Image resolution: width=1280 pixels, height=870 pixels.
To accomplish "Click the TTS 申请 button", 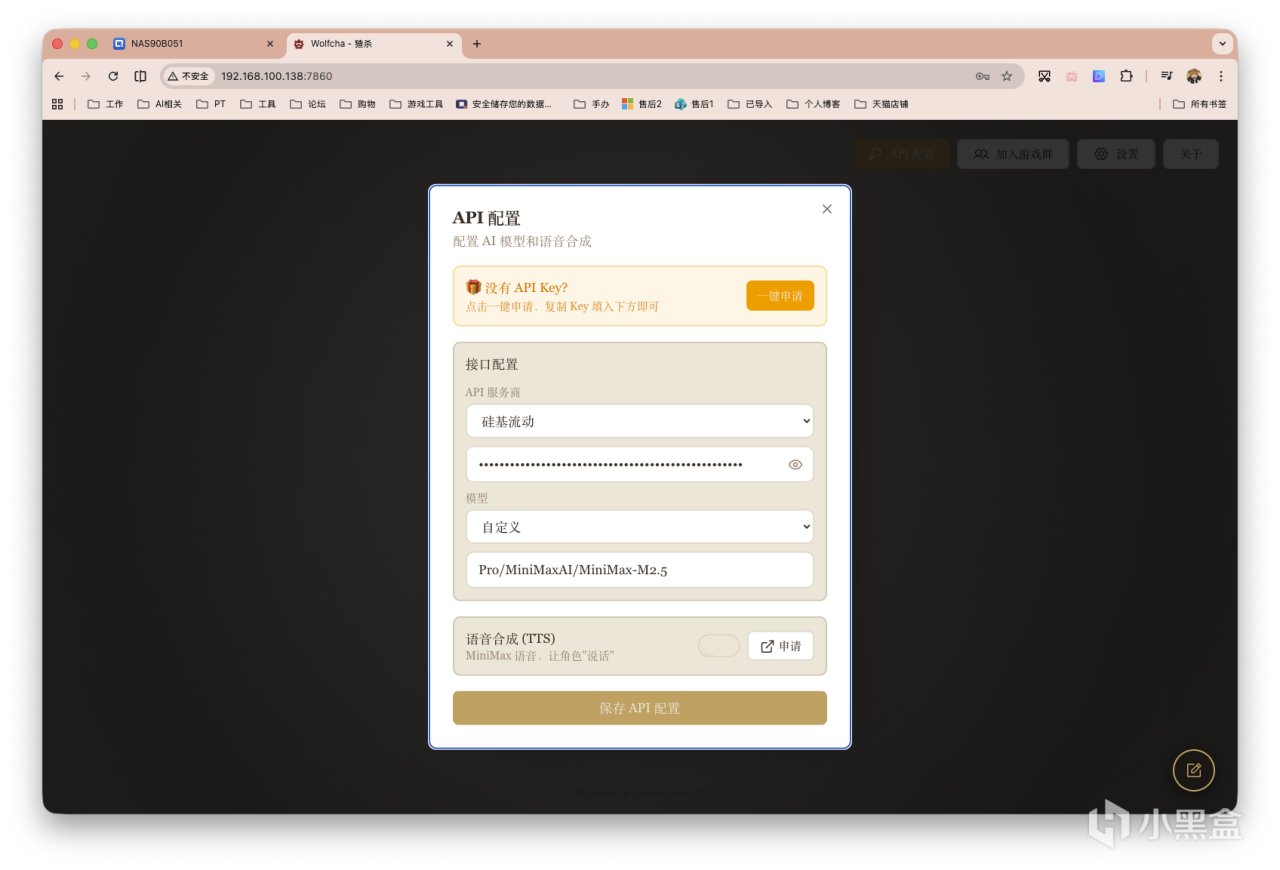I will 780,646.
